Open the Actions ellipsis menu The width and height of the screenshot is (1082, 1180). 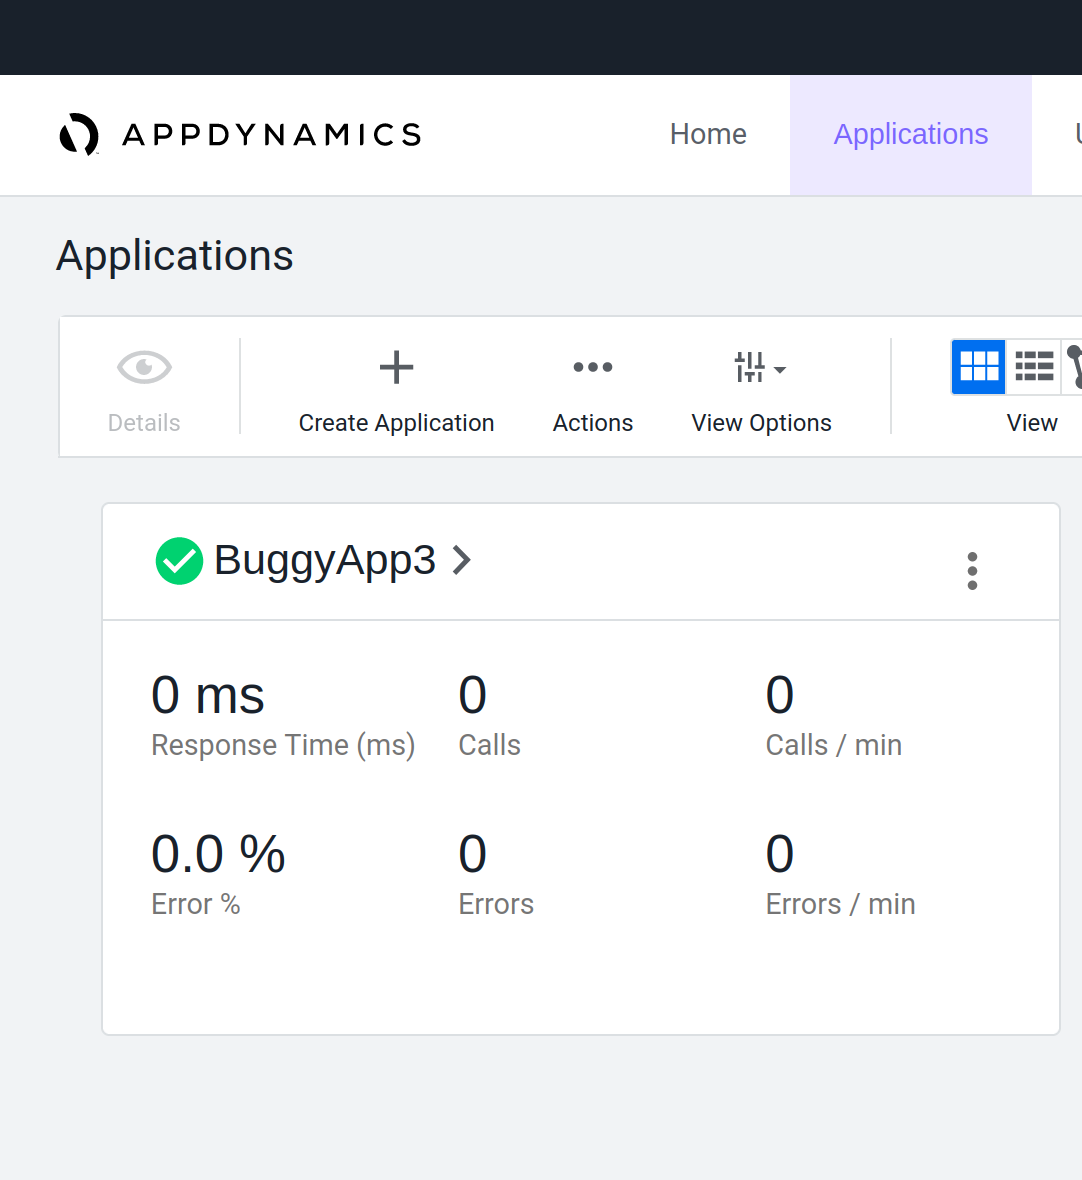coord(593,367)
